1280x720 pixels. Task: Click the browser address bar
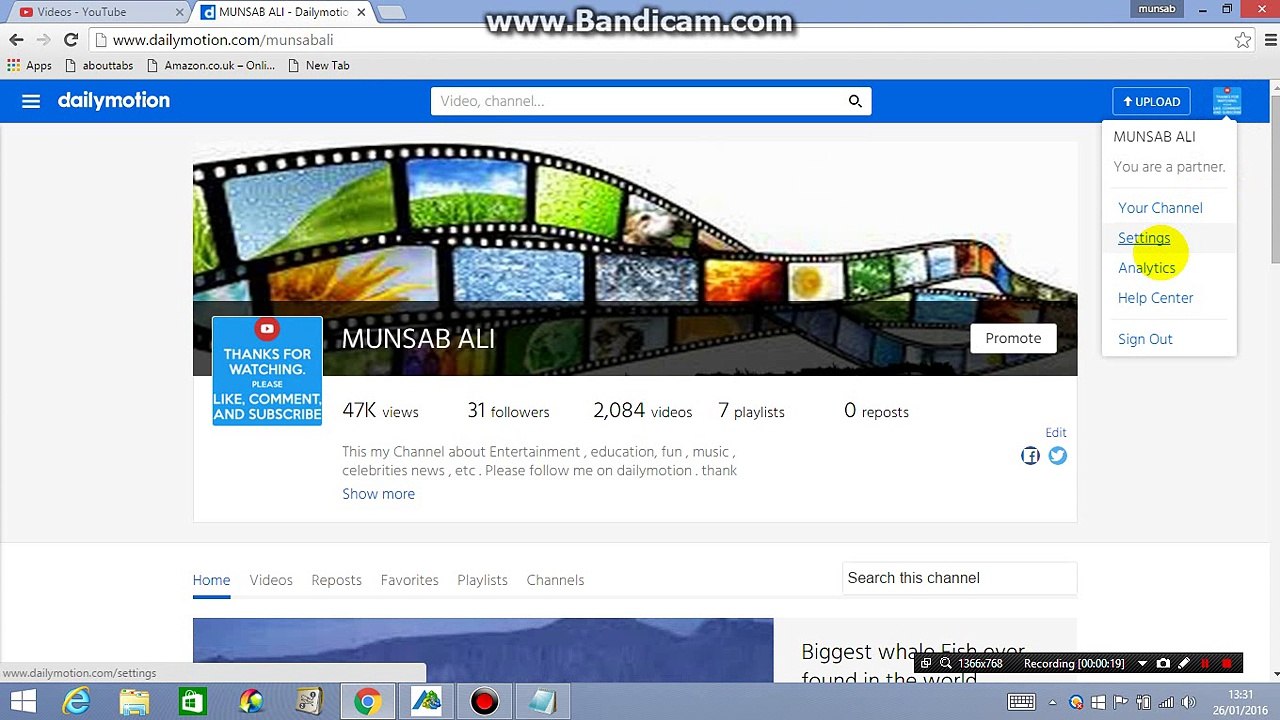coord(660,40)
